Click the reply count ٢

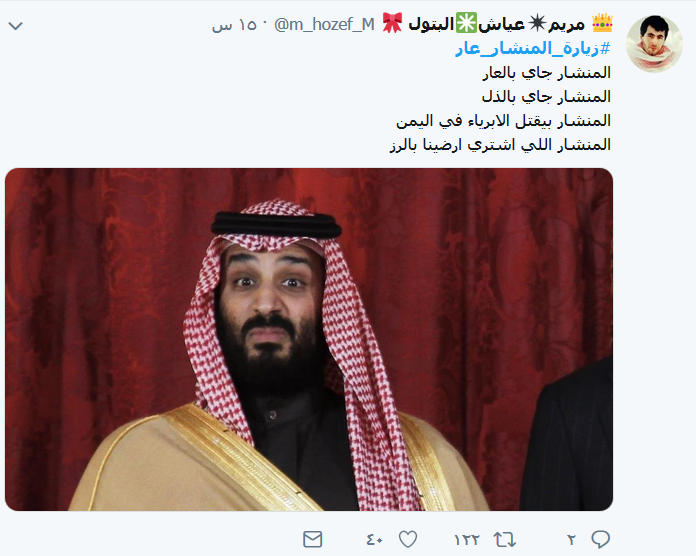tap(571, 539)
